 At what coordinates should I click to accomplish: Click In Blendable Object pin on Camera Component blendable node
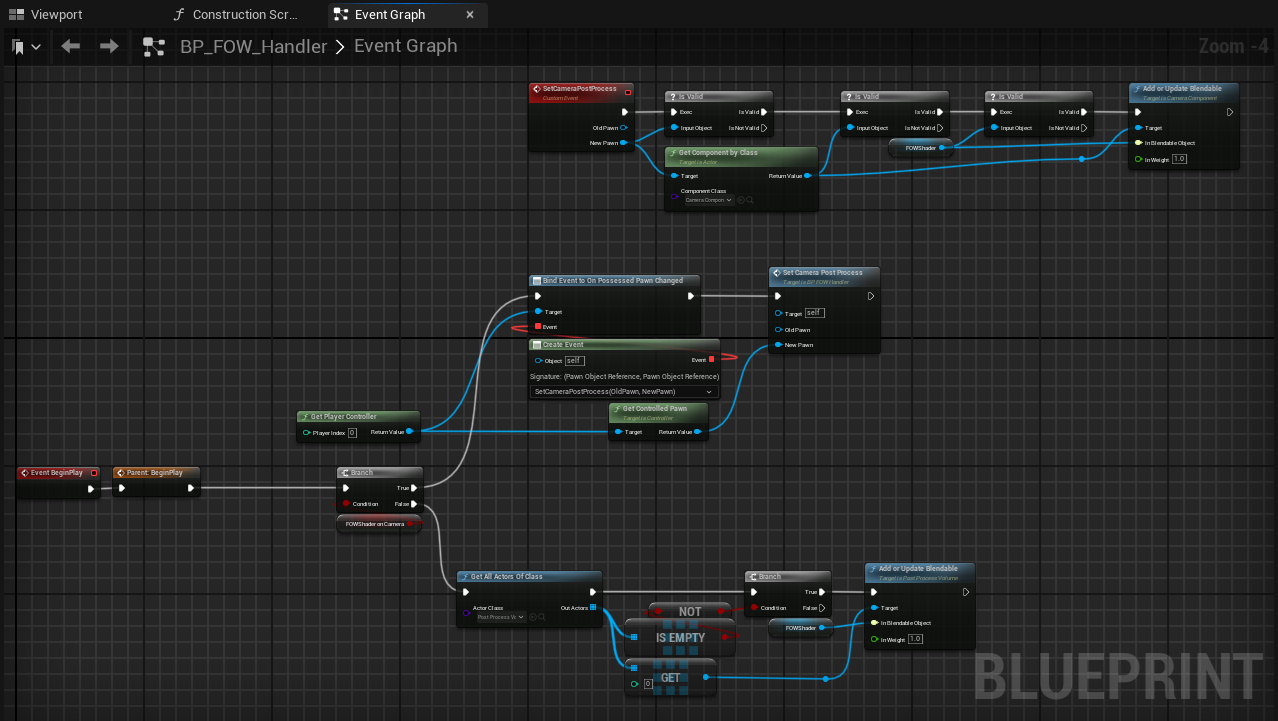point(1137,143)
